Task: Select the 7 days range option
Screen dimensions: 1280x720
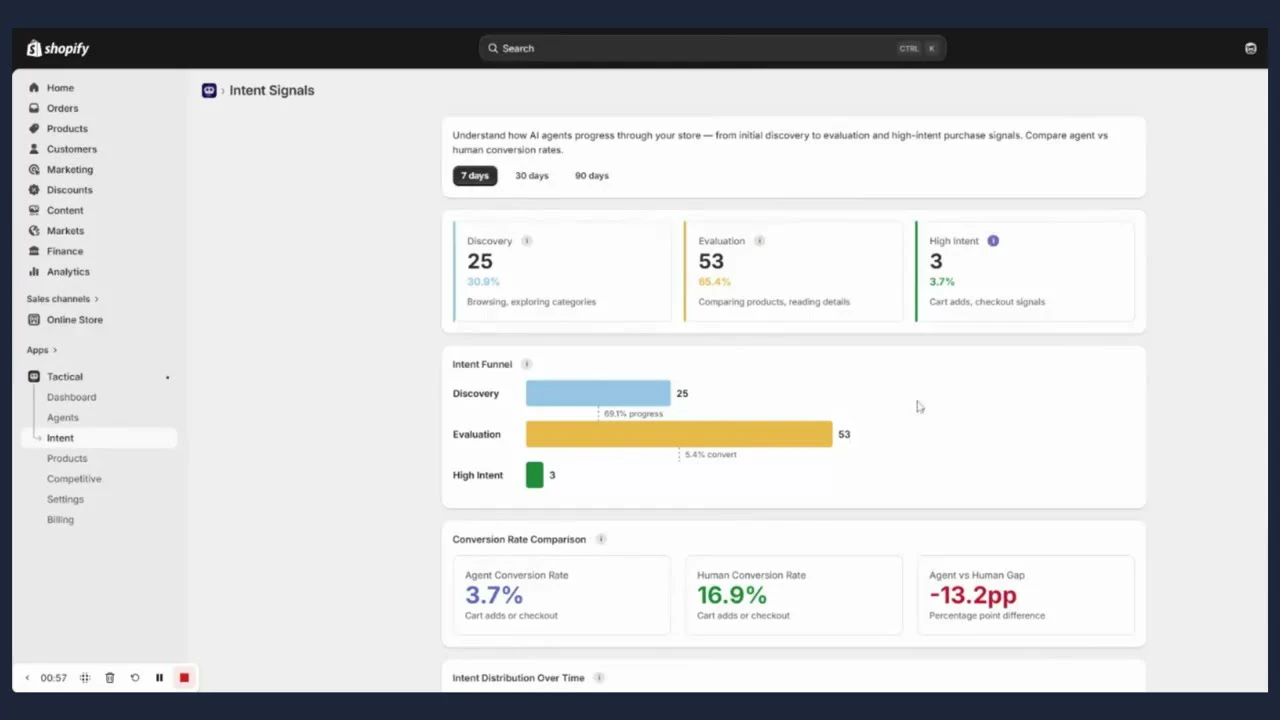Action: [x=475, y=176]
